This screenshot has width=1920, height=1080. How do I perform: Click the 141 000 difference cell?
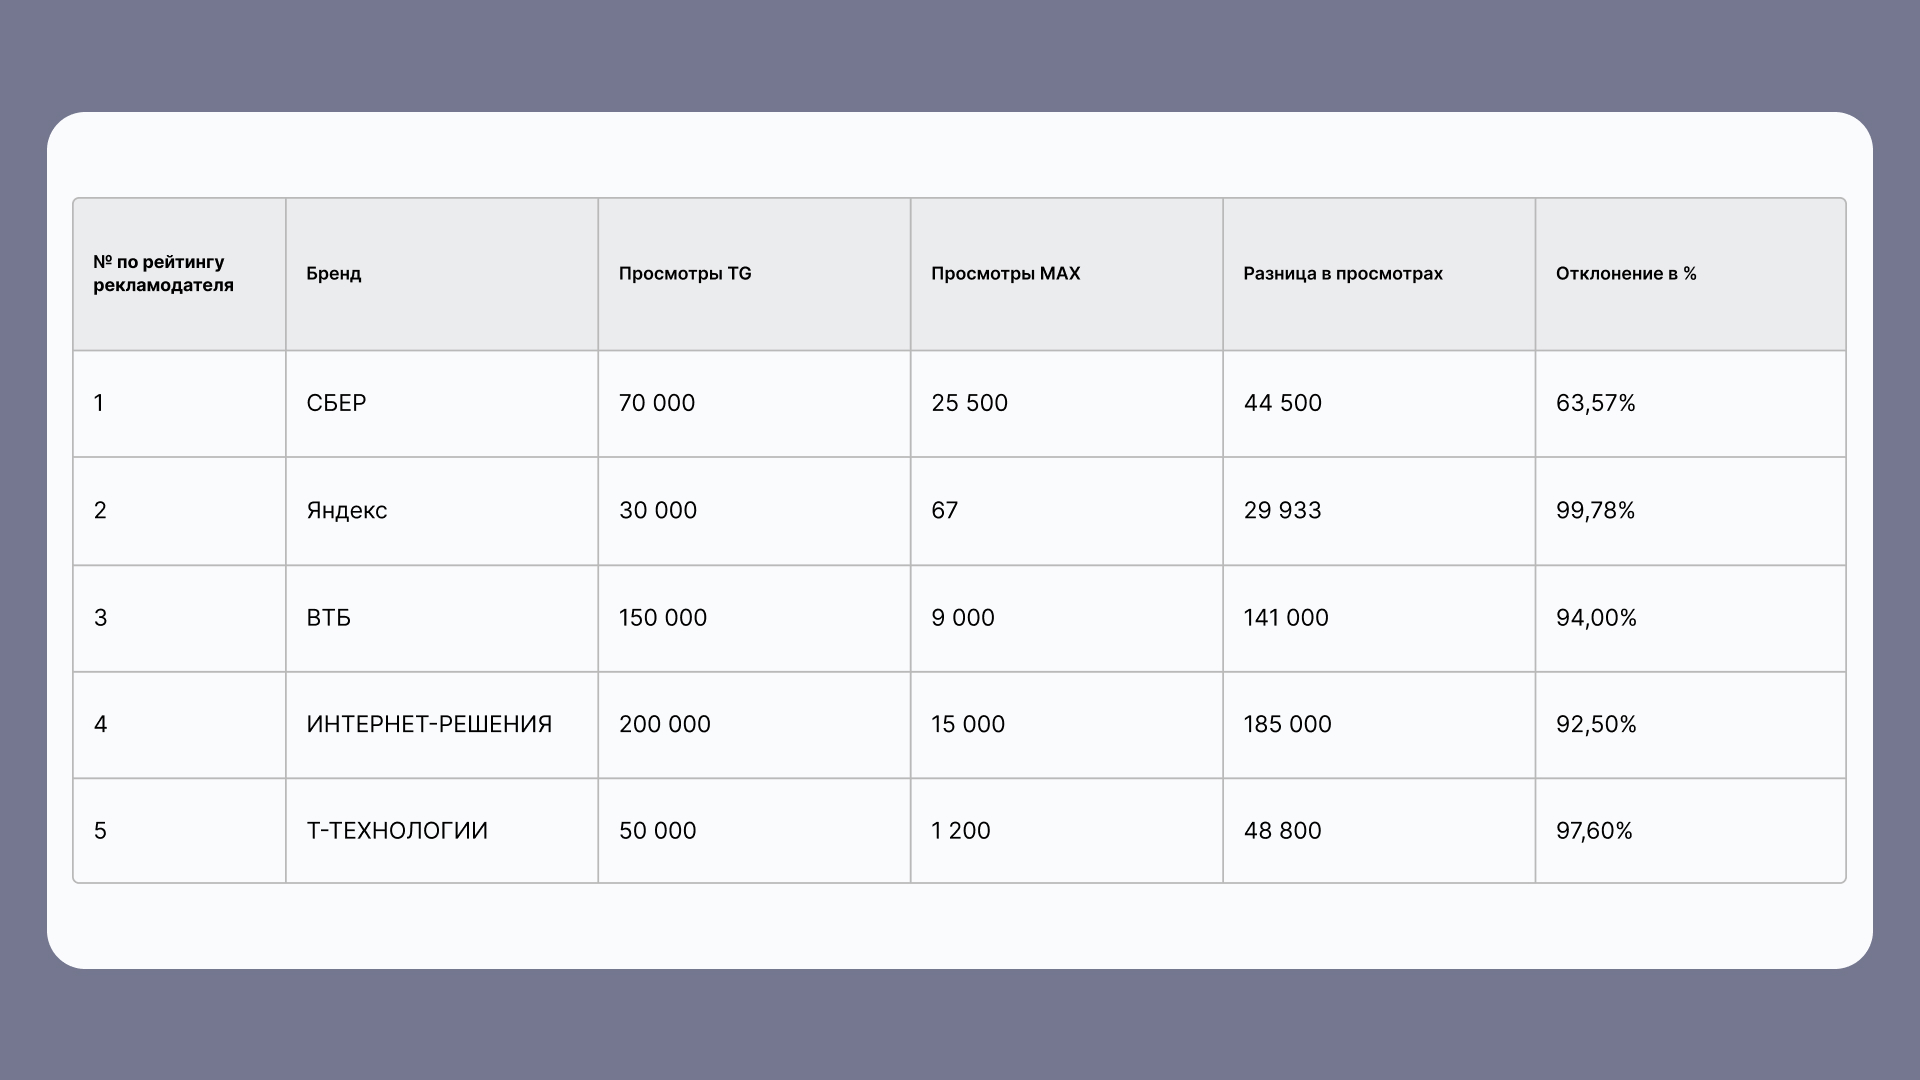[1286, 618]
